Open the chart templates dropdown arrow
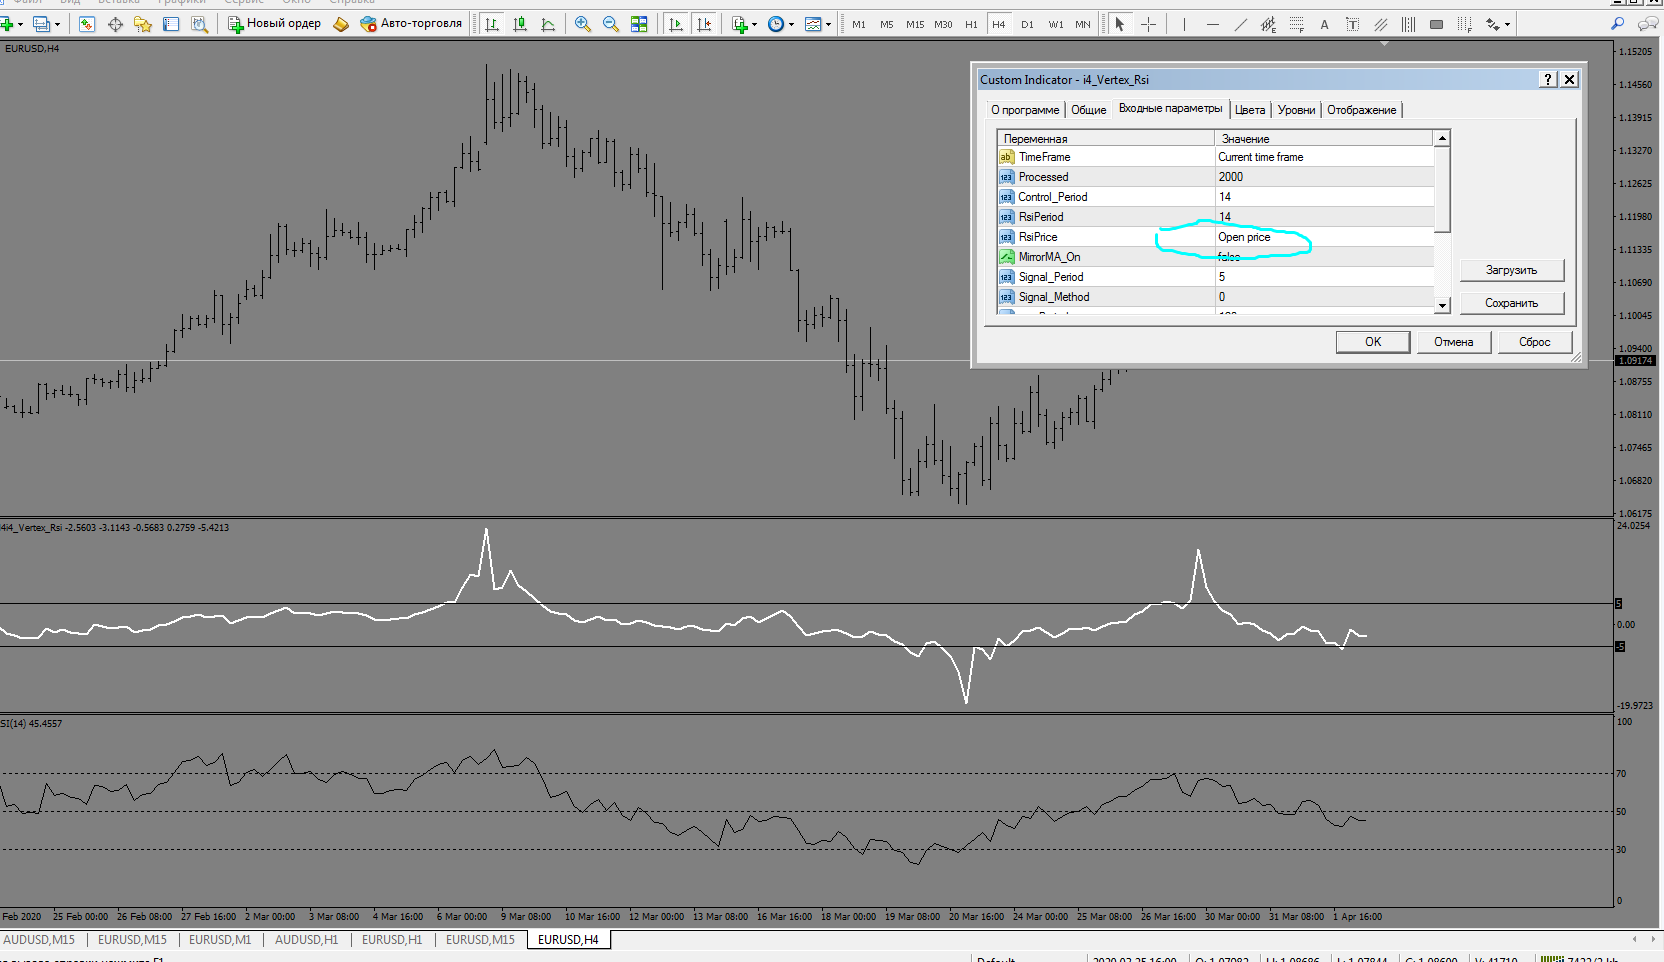1664x962 pixels. coord(828,24)
